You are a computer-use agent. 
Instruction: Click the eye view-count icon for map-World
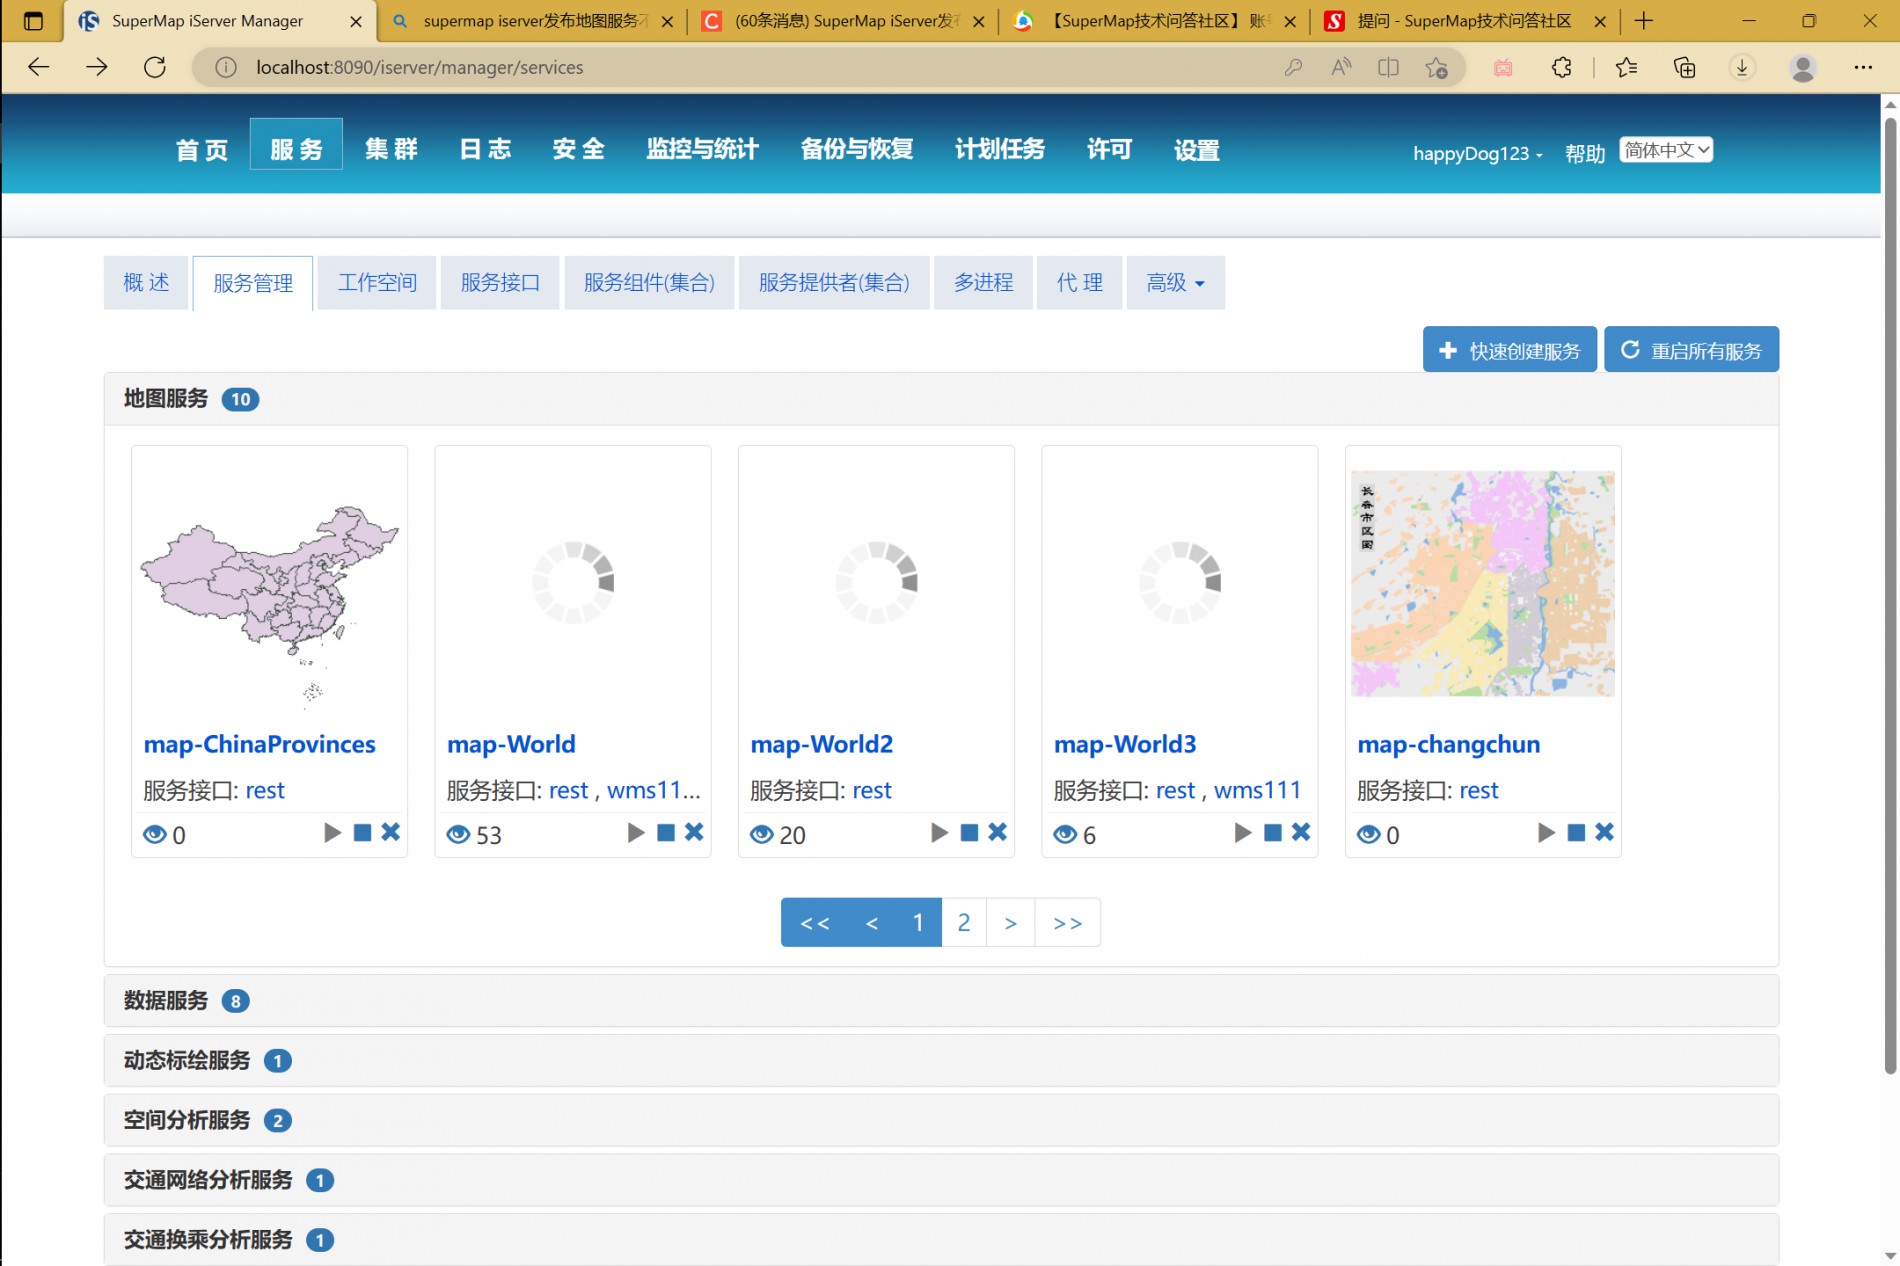pos(458,834)
